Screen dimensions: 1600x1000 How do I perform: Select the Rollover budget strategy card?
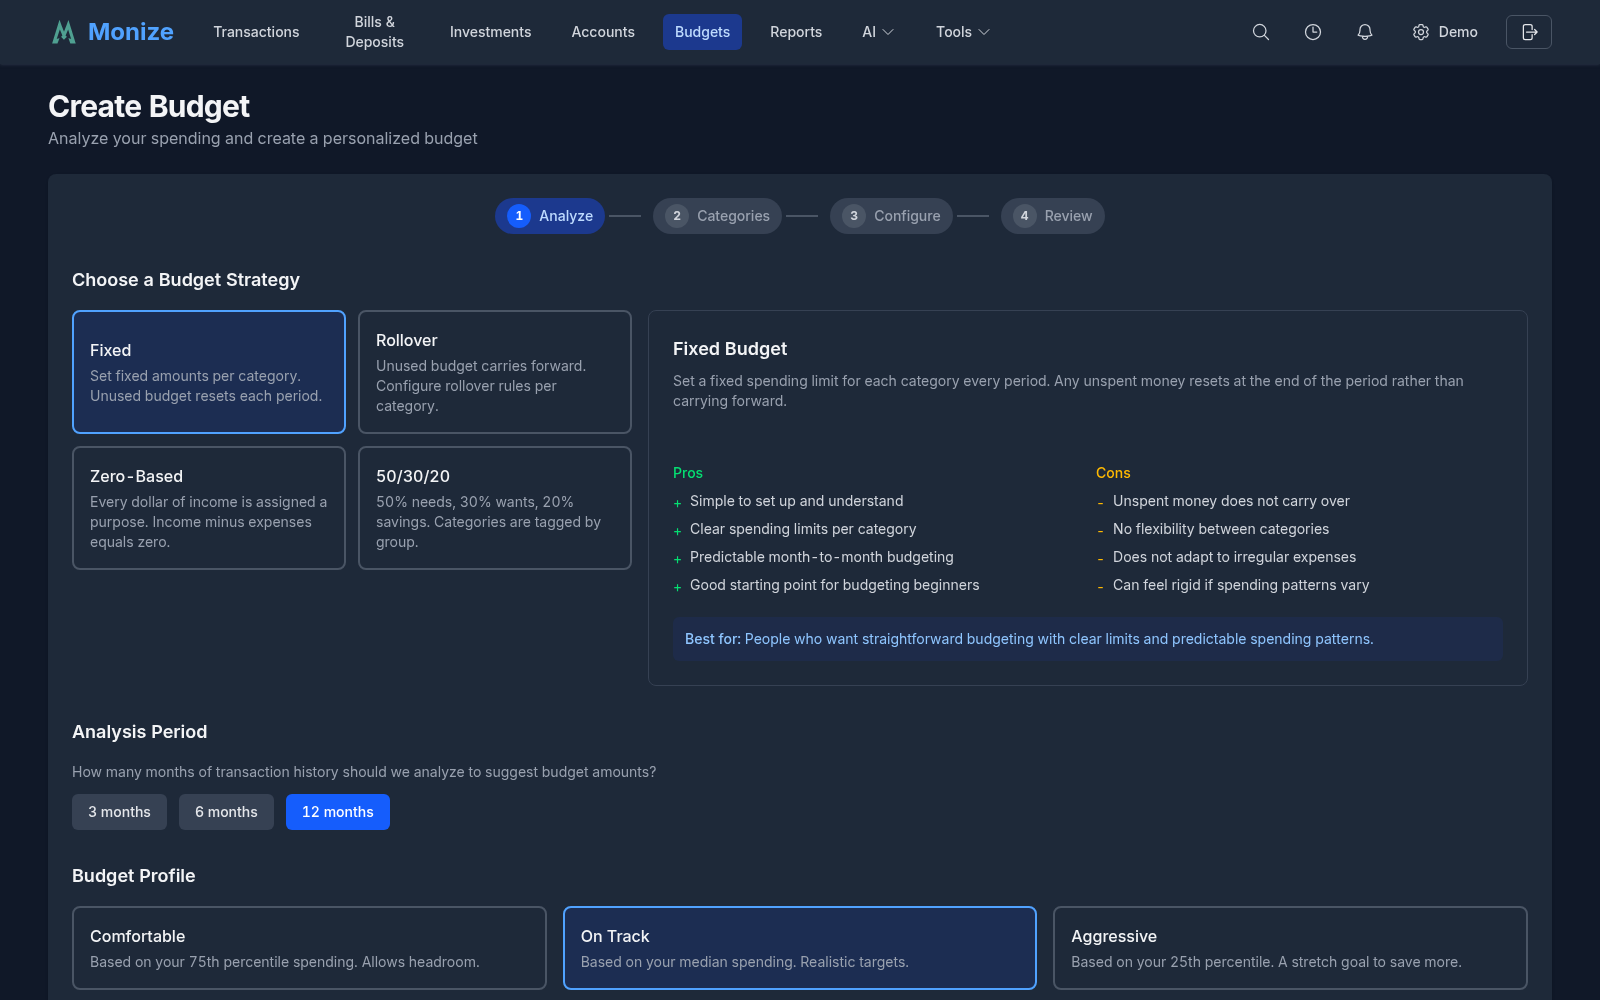pos(495,372)
